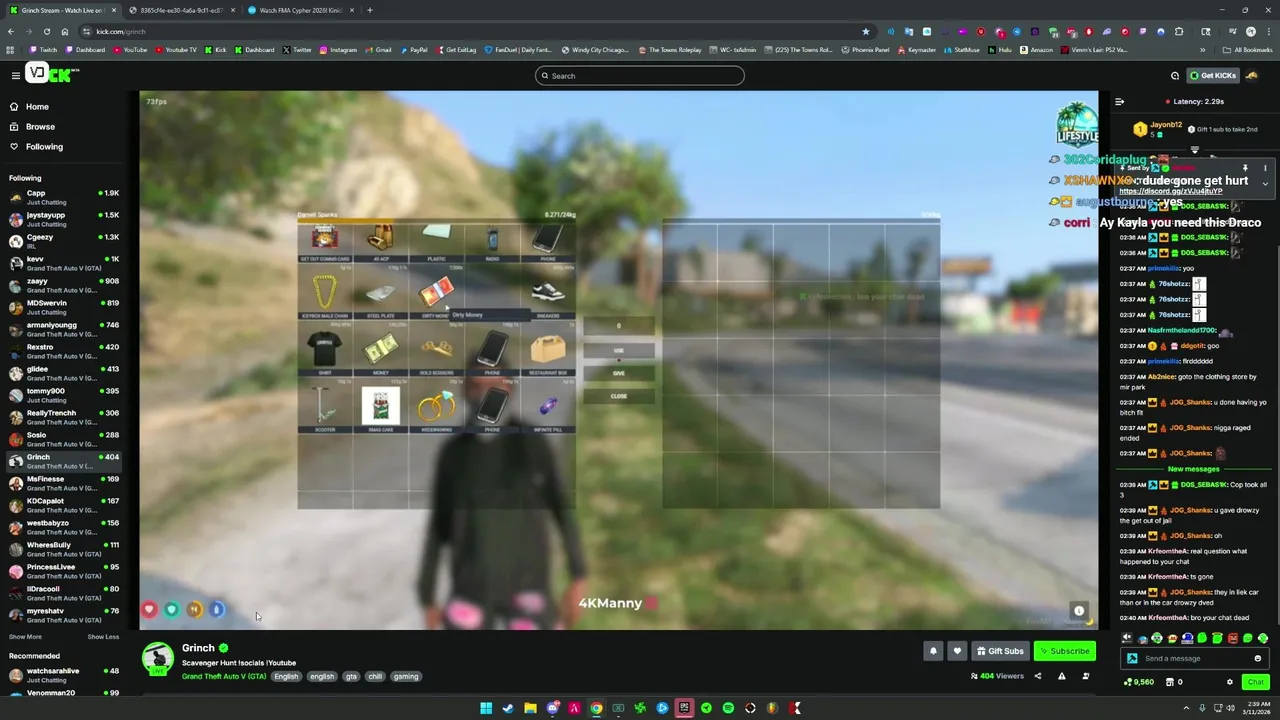The height and width of the screenshot is (720, 1280).
Task: Open Spotify from the taskbar
Action: 728,708
